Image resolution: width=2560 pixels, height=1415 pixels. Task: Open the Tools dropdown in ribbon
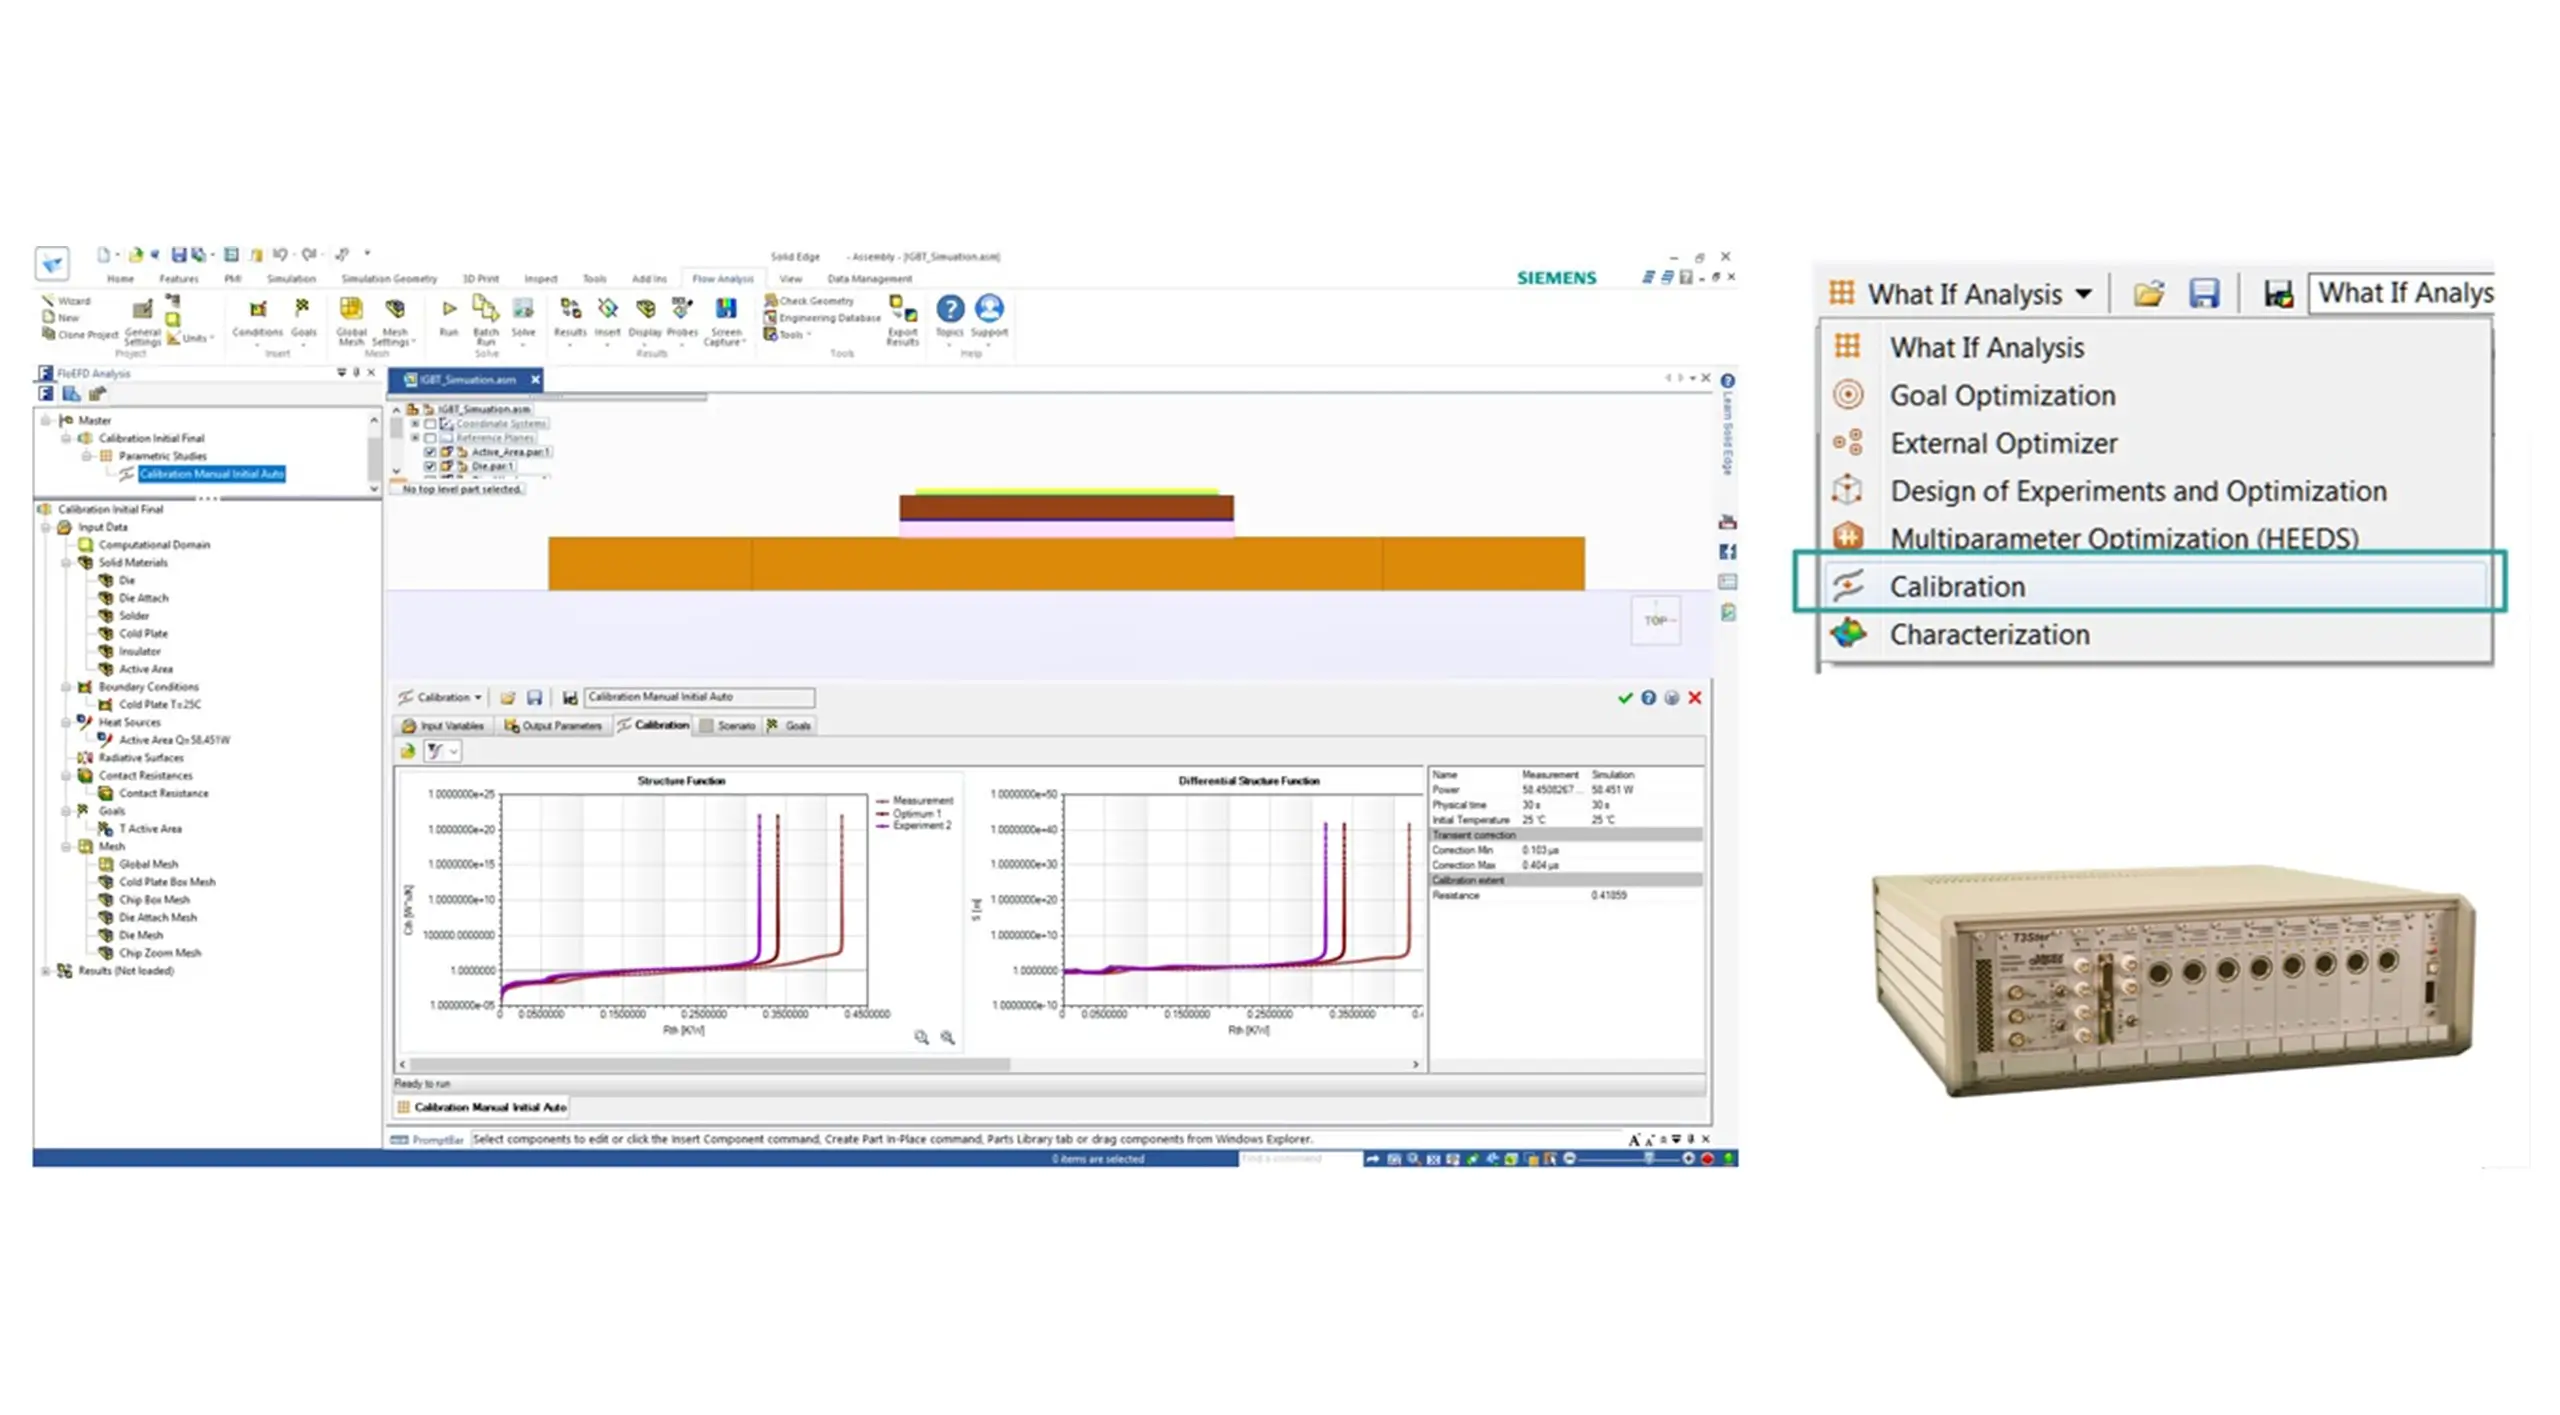(x=789, y=335)
